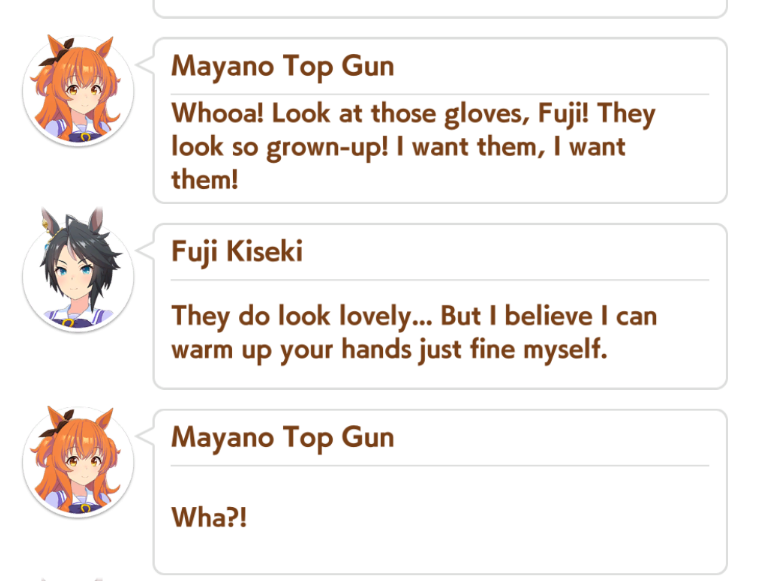Tap the "Wha?!" reply text
The height and width of the screenshot is (581, 763).
(x=209, y=517)
